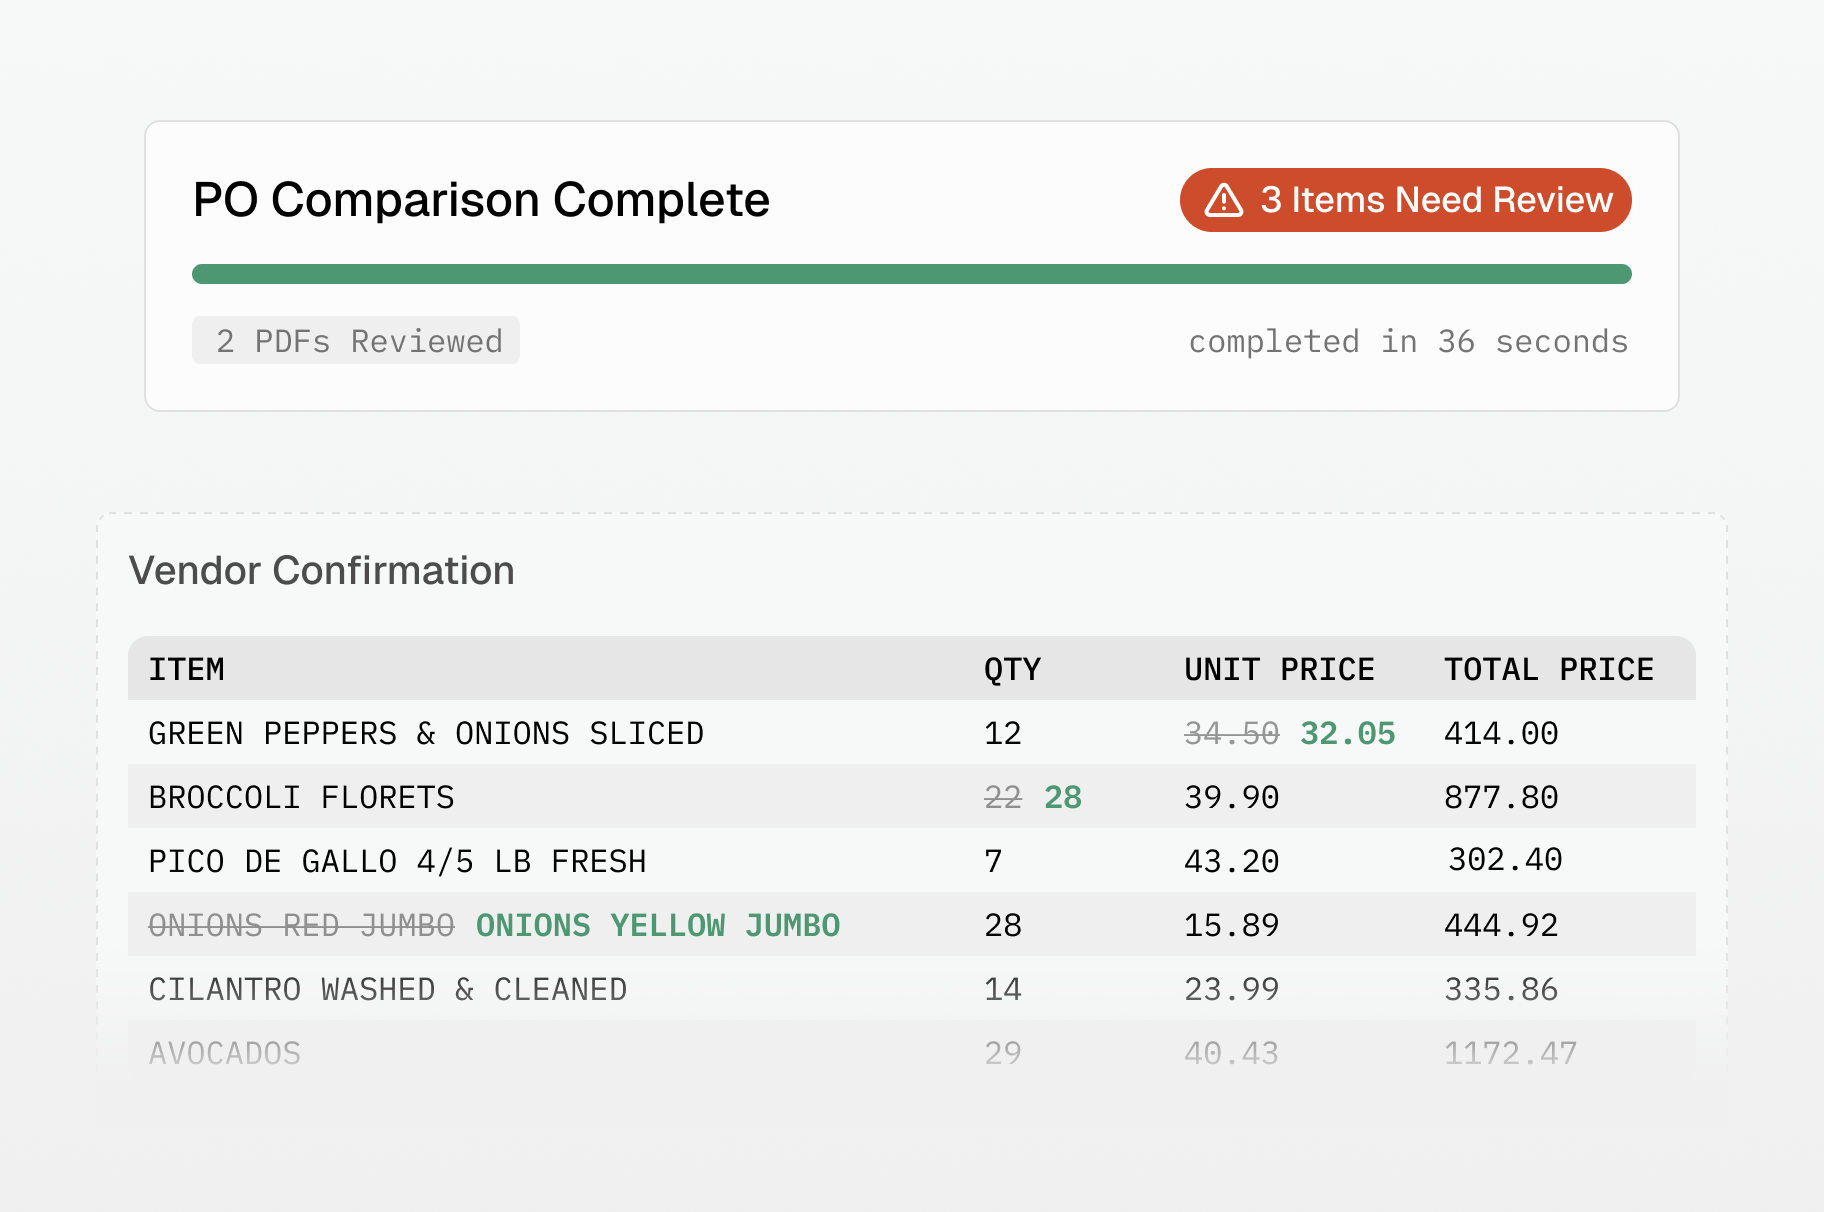Click the ITEM column header
The height and width of the screenshot is (1212, 1824).
coord(187,669)
